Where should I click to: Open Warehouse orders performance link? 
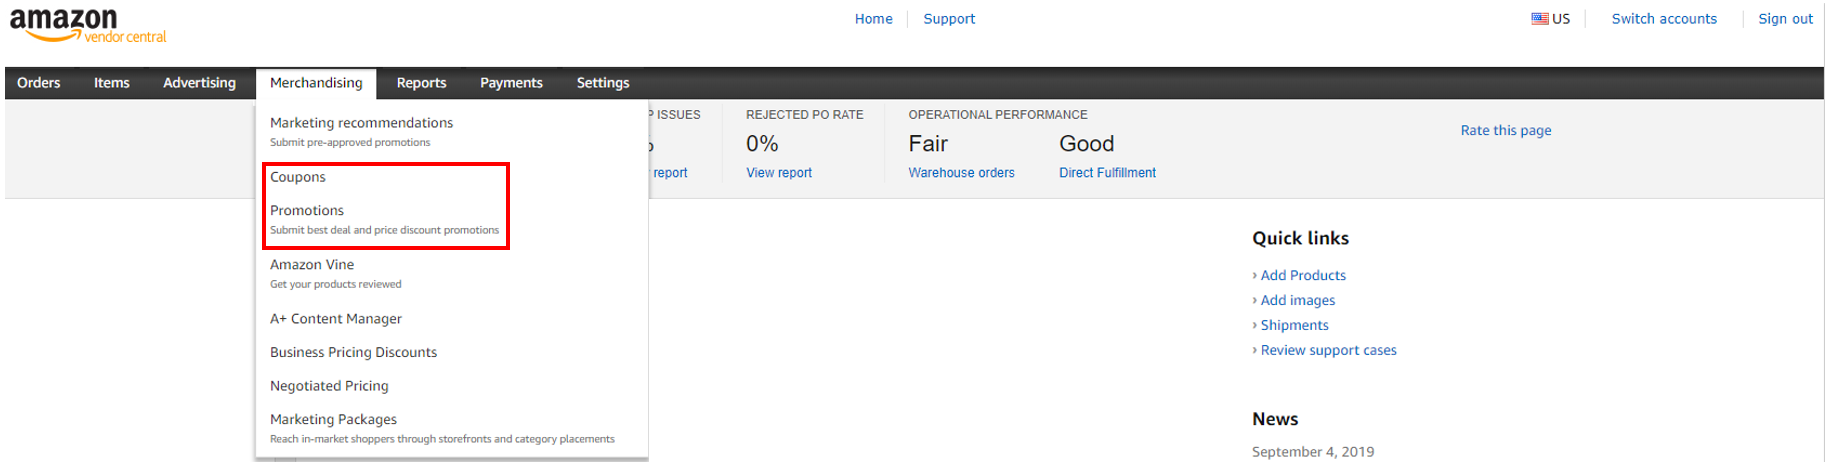961,173
